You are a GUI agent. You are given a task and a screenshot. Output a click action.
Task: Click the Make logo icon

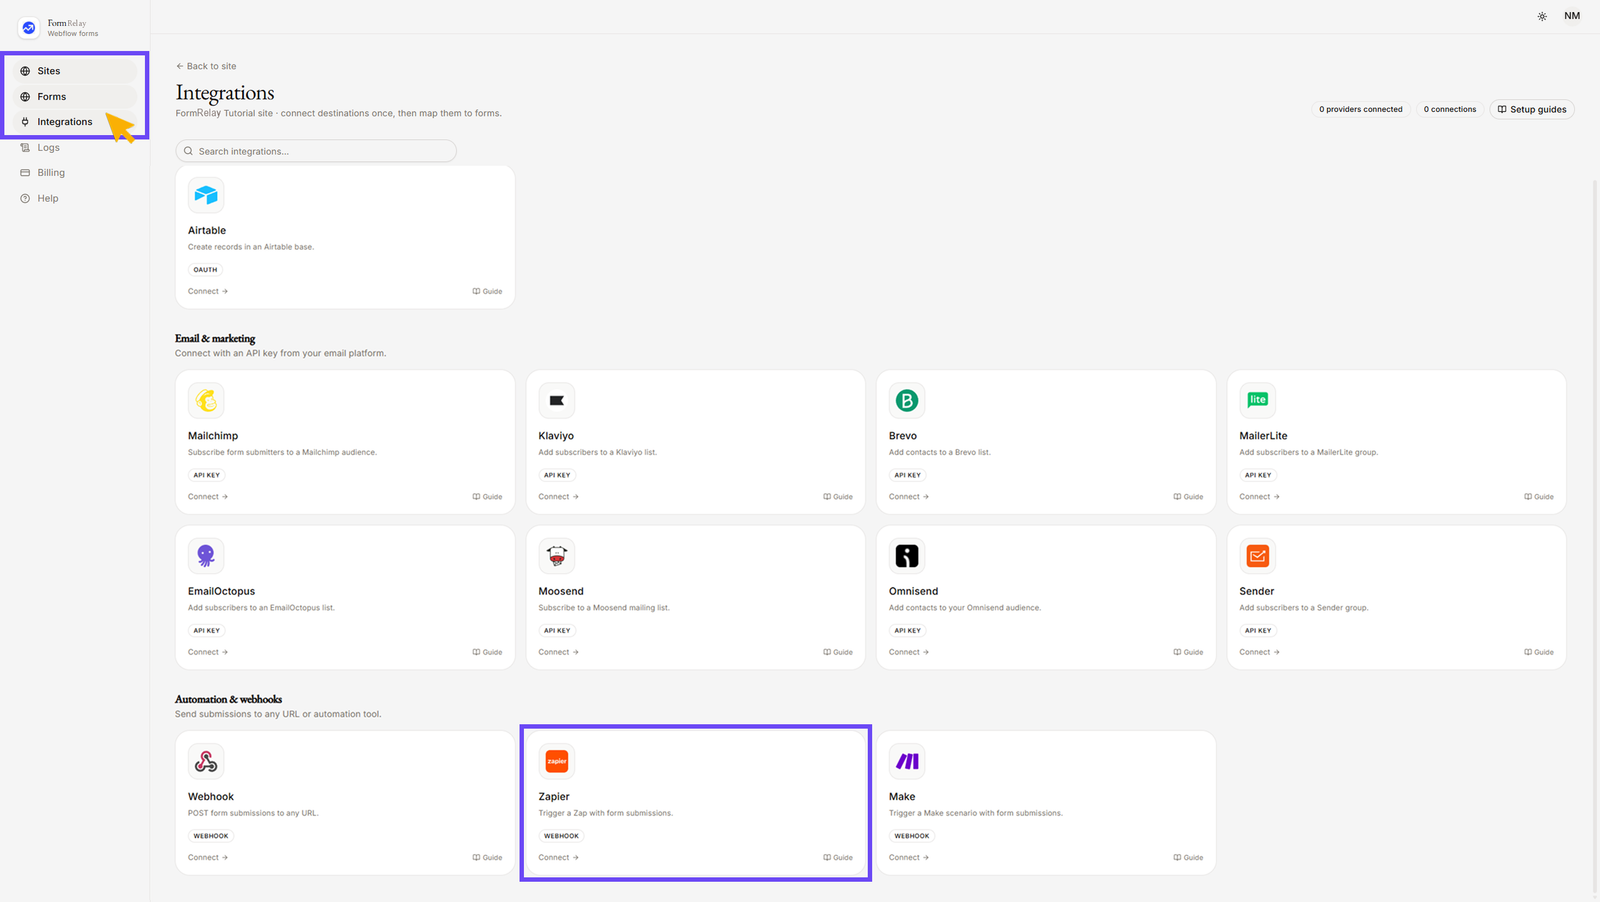[x=907, y=761]
